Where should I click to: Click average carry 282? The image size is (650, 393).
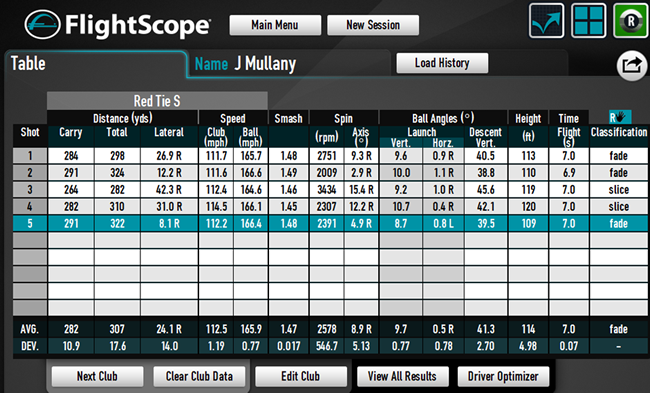click(71, 329)
